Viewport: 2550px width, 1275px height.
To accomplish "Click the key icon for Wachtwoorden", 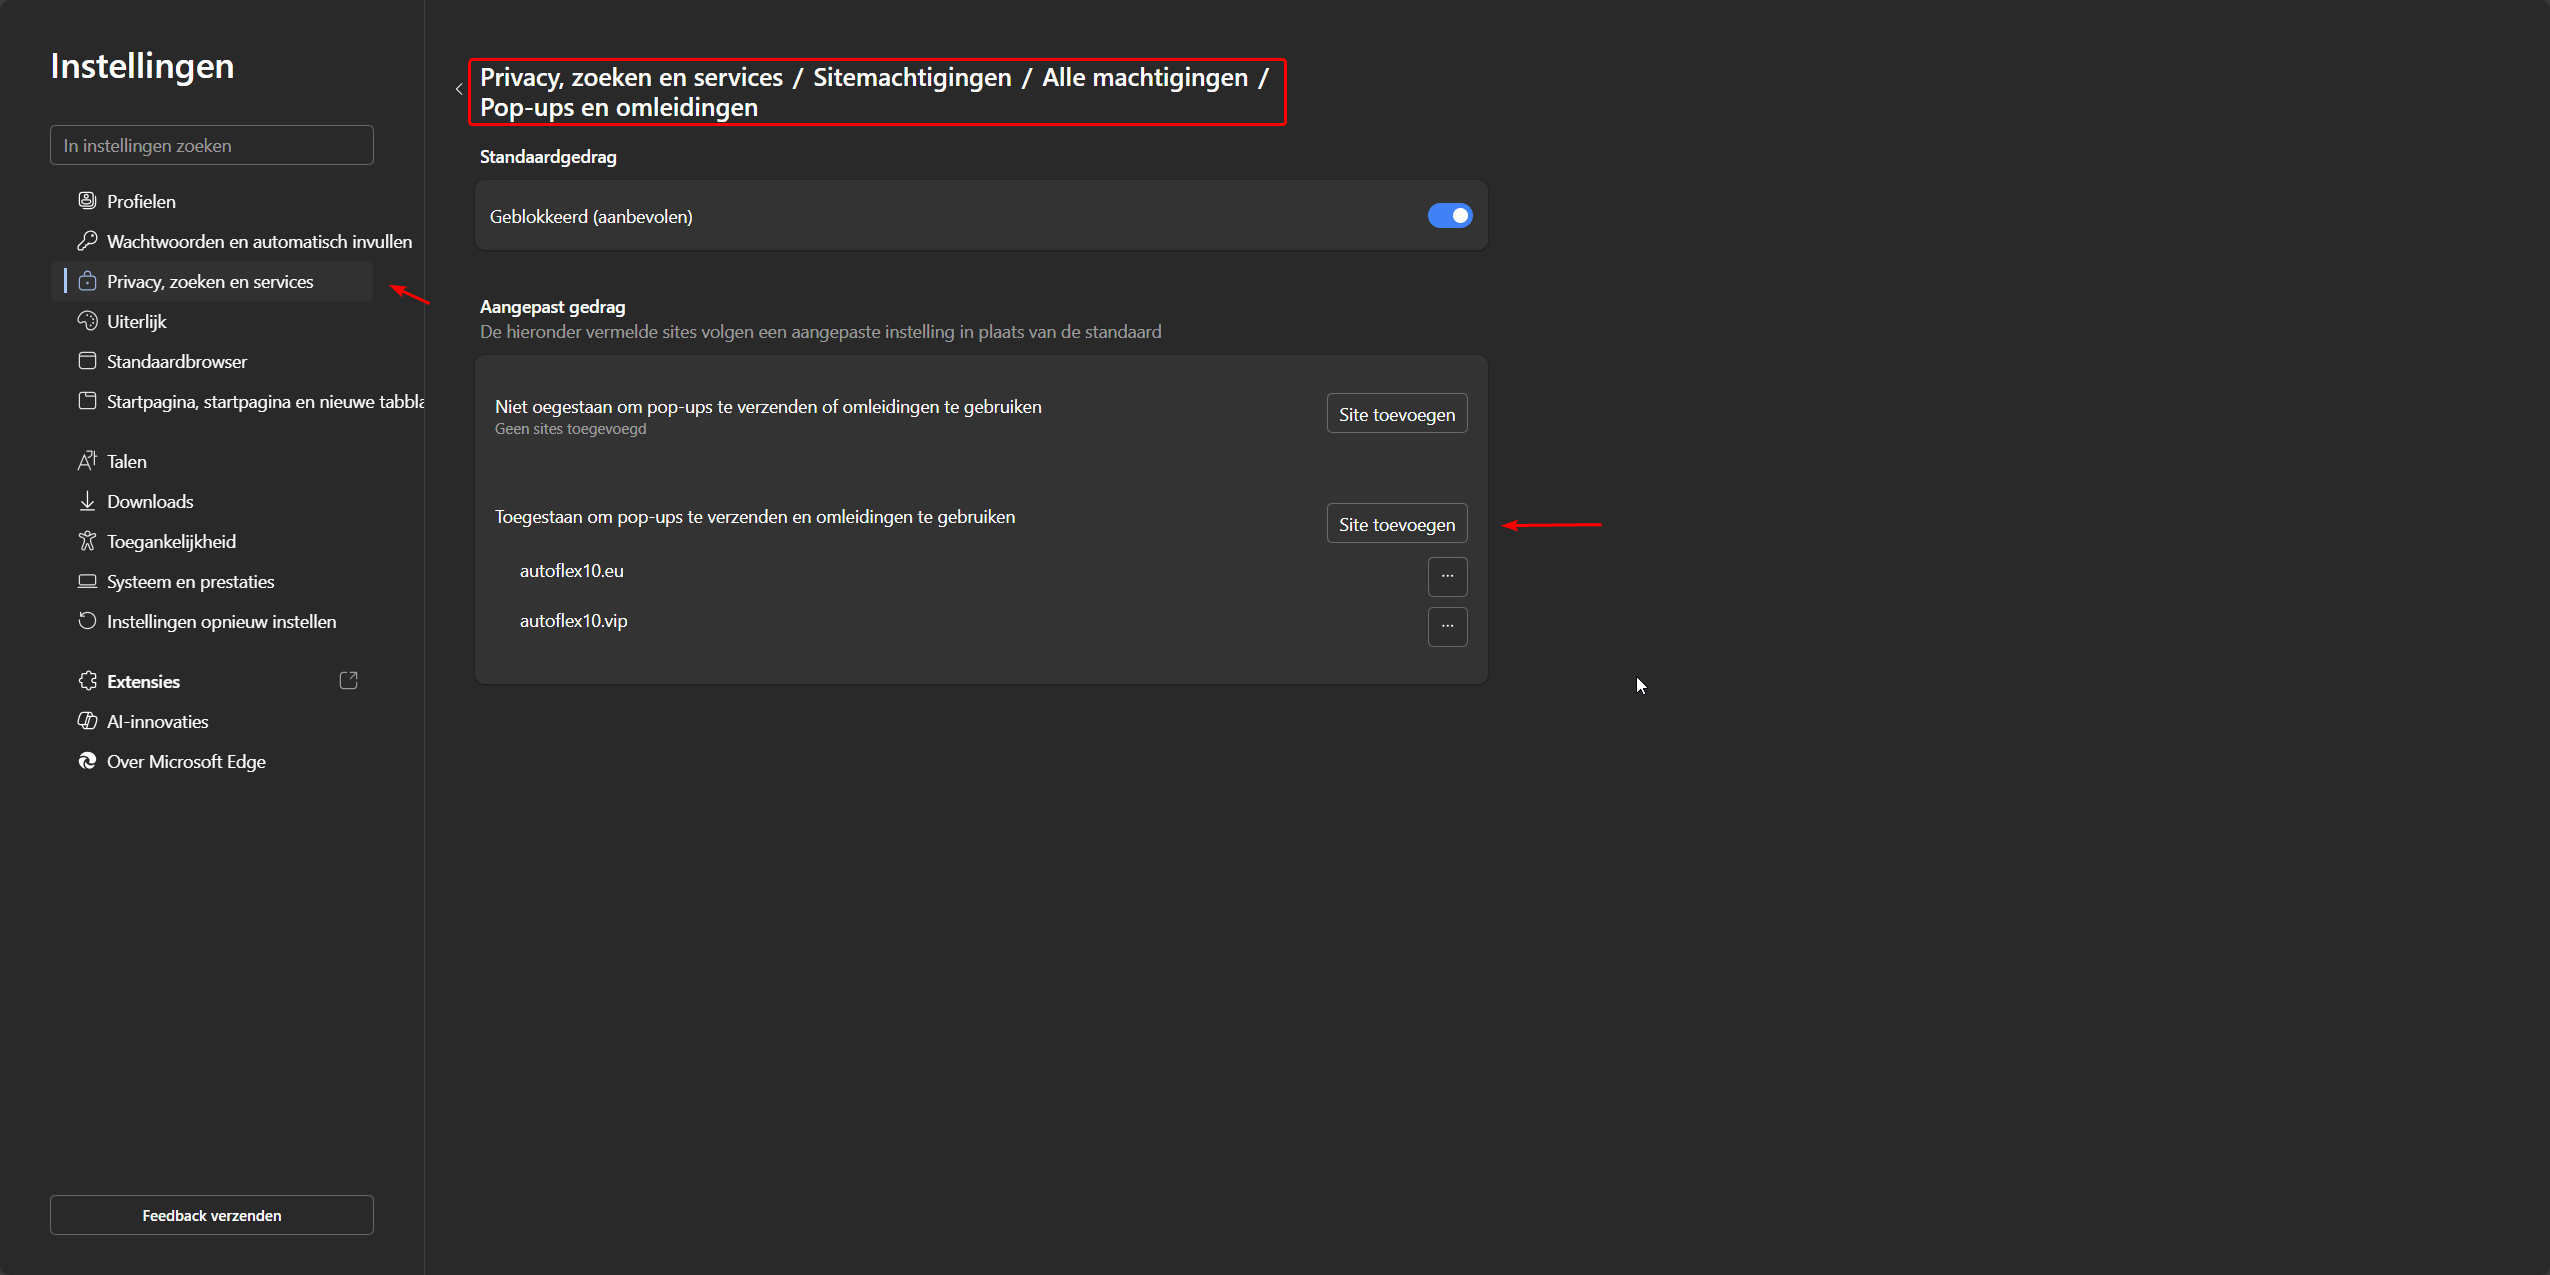I will pyautogui.click(x=87, y=241).
